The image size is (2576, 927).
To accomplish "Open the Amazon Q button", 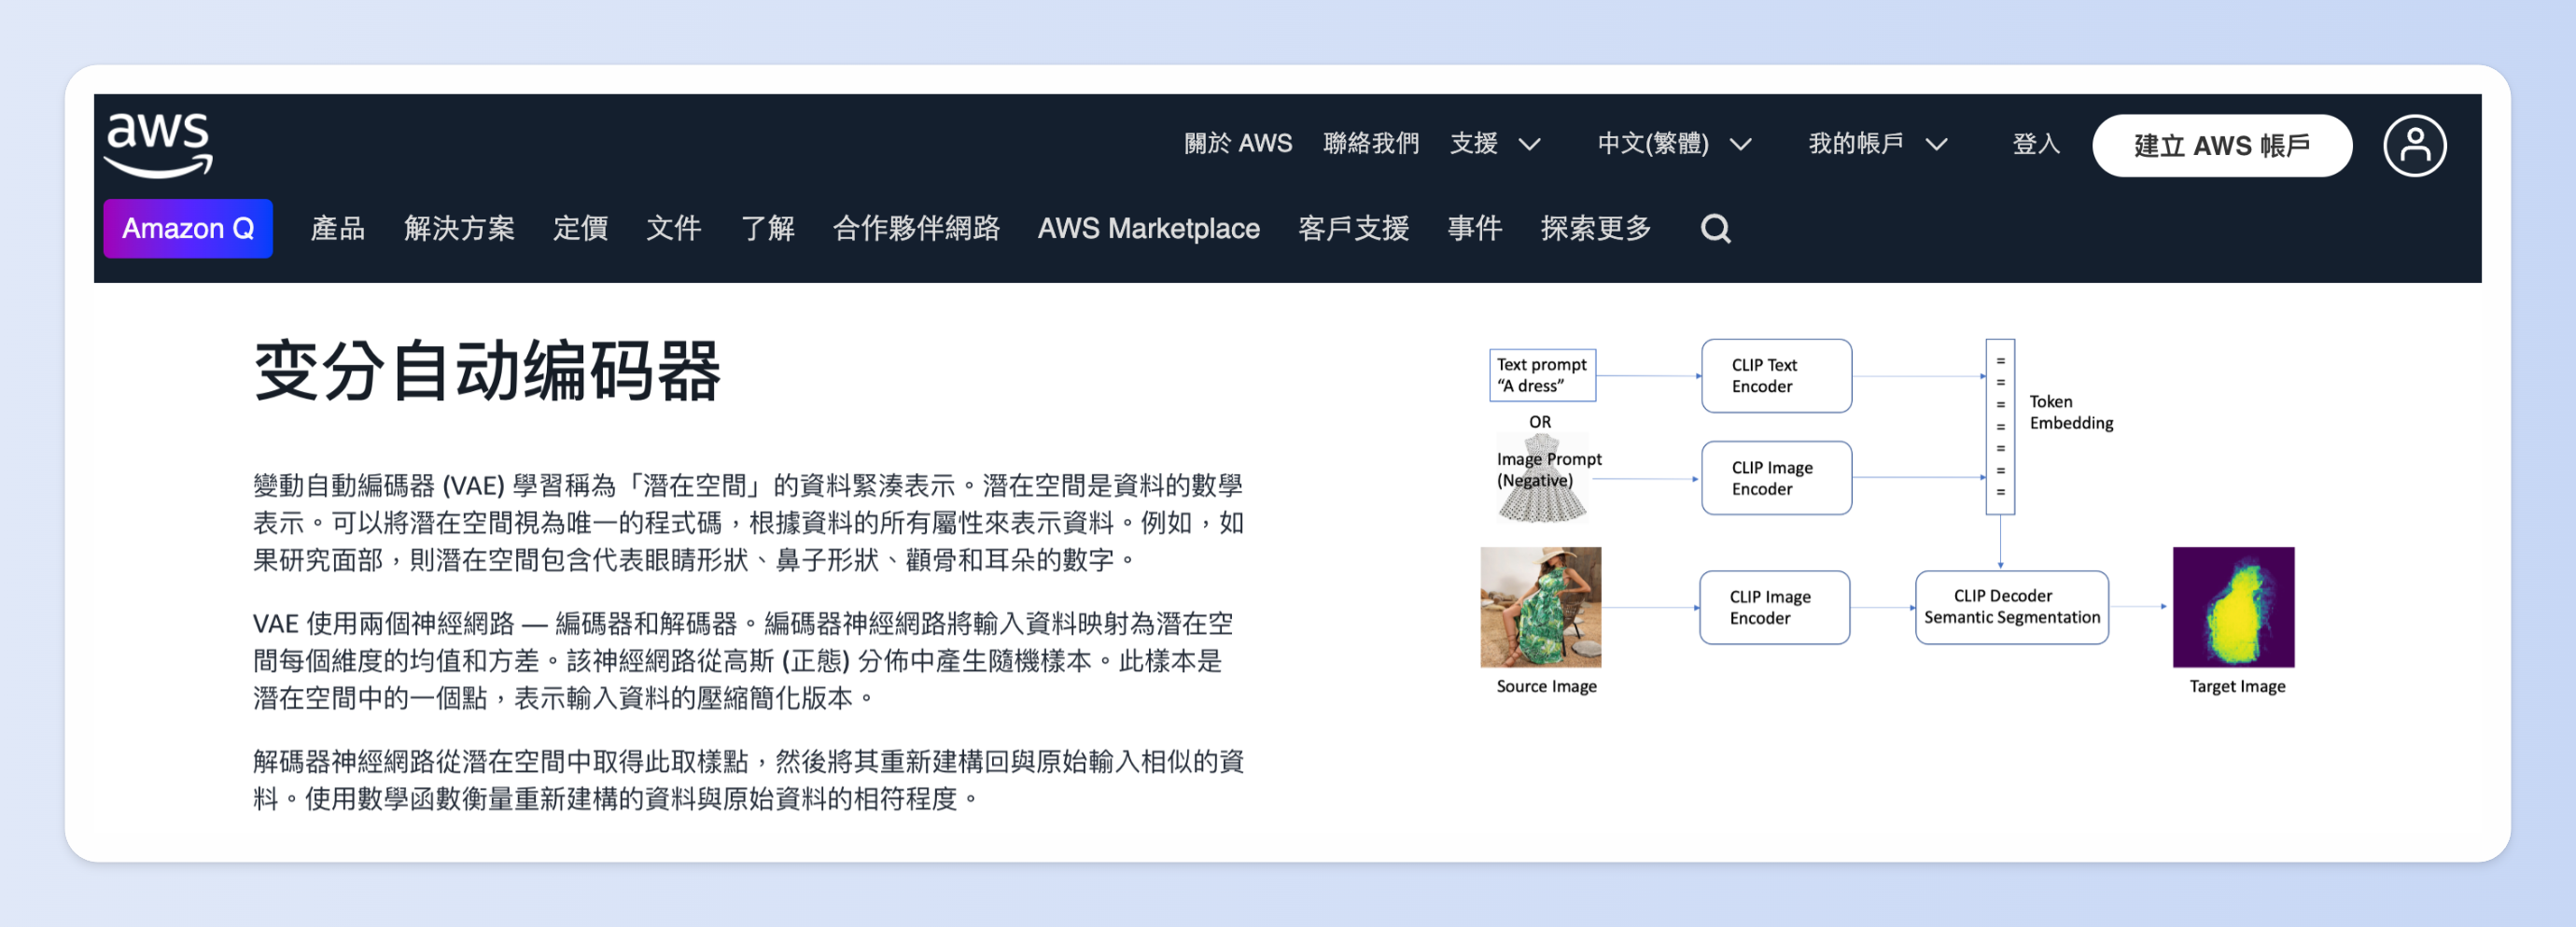I will point(188,229).
